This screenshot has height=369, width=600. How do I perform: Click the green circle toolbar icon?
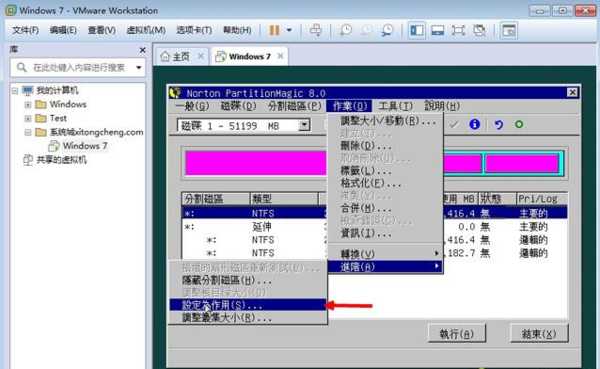coord(519,124)
